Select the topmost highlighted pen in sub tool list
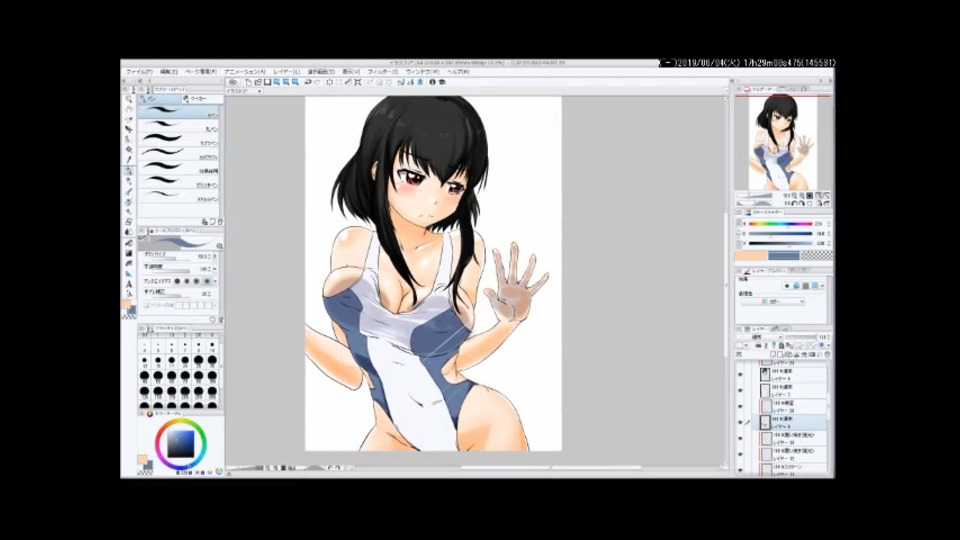The width and height of the screenshot is (960, 540). click(178, 112)
